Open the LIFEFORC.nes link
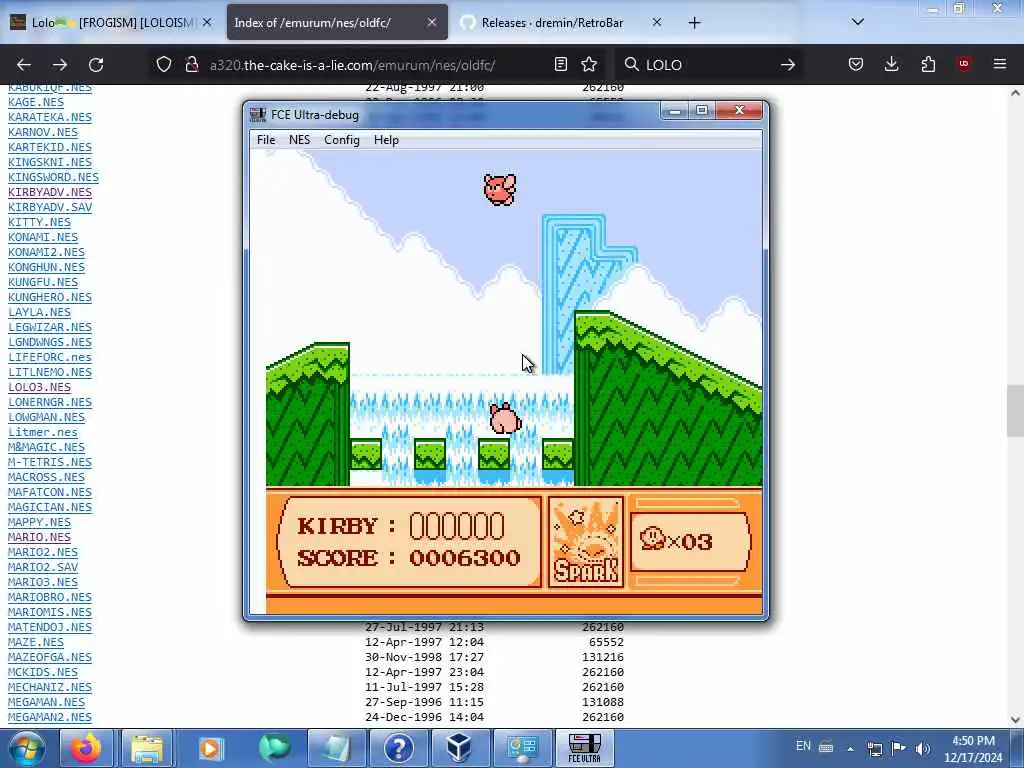1024x768 pixels. coord(50,357)
